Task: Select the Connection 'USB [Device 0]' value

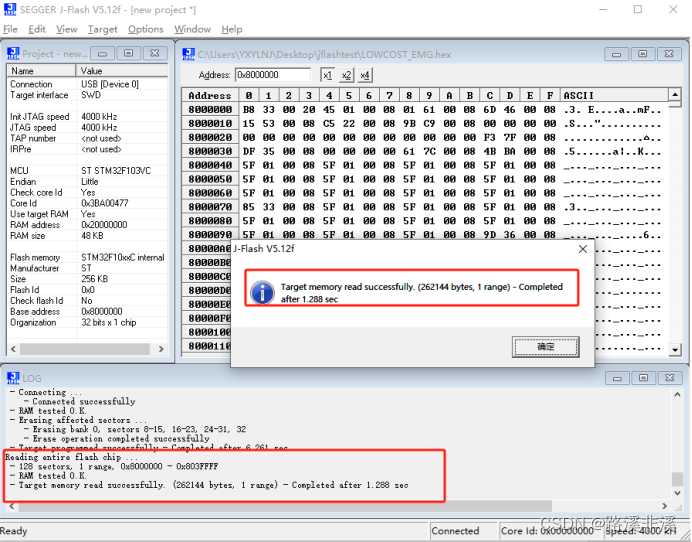Action: [110, 84]
